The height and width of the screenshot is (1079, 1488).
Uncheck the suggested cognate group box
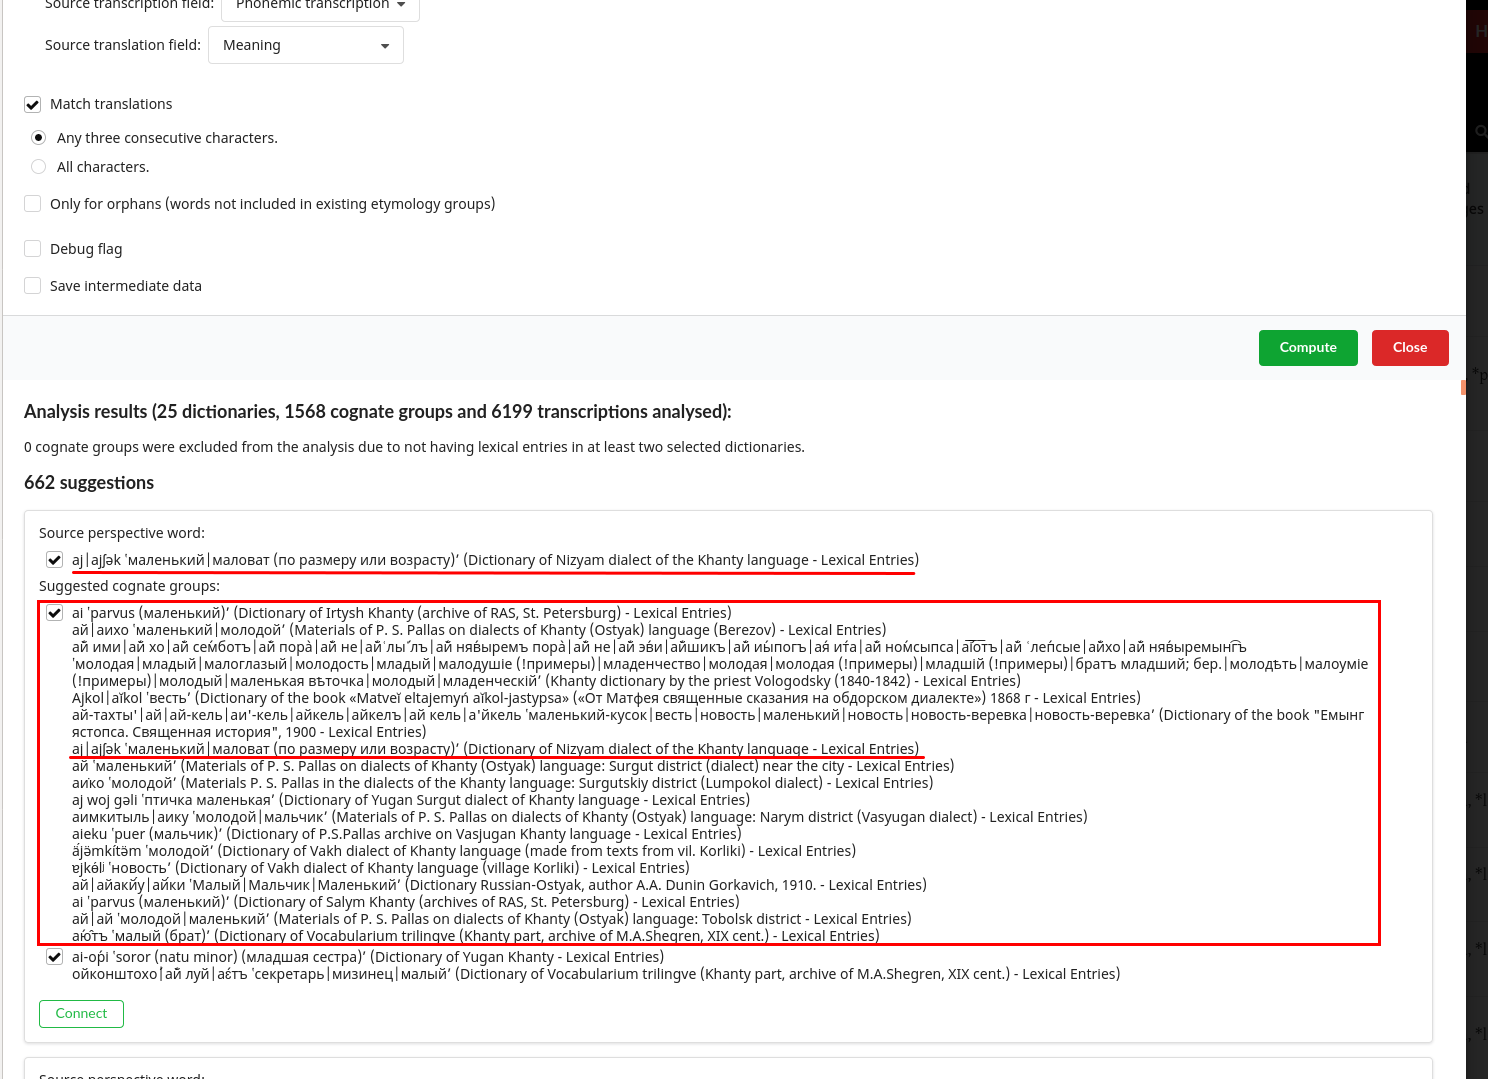pyautogui.click(x=54, y=613)
